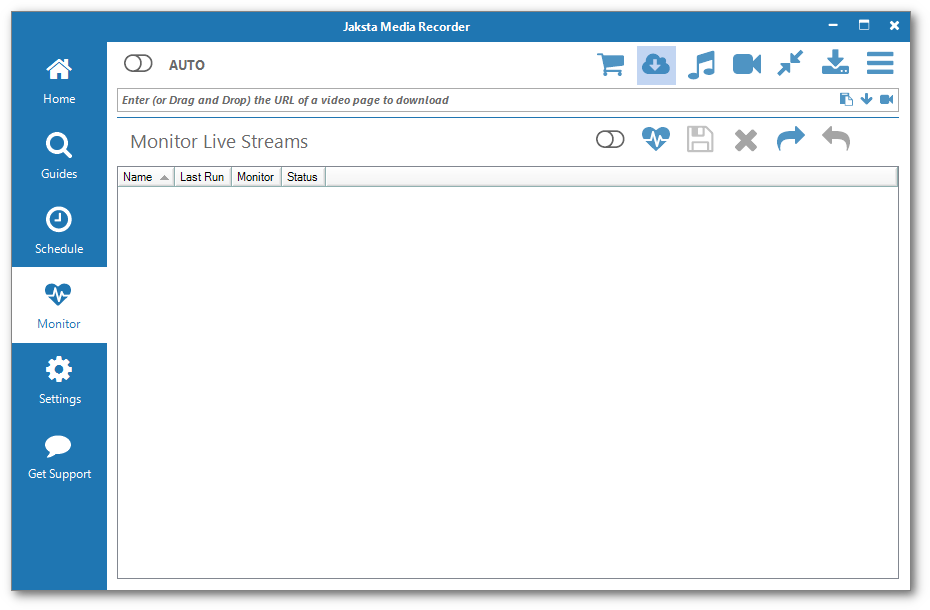Add a new monitor with heartbeat icon
This screenshot has height=610, width=930.
point(656,139)
